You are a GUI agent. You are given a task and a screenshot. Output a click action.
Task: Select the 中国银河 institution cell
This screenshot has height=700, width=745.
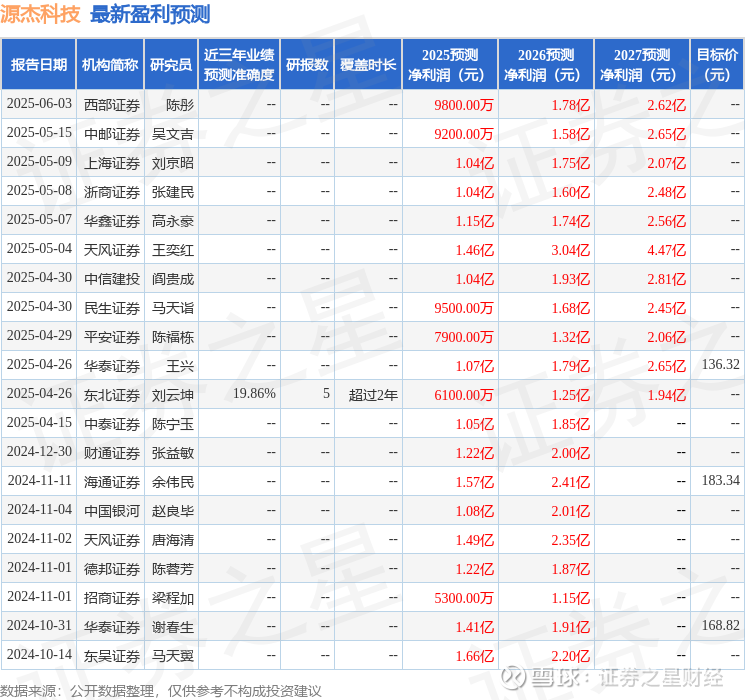[112, 511]
